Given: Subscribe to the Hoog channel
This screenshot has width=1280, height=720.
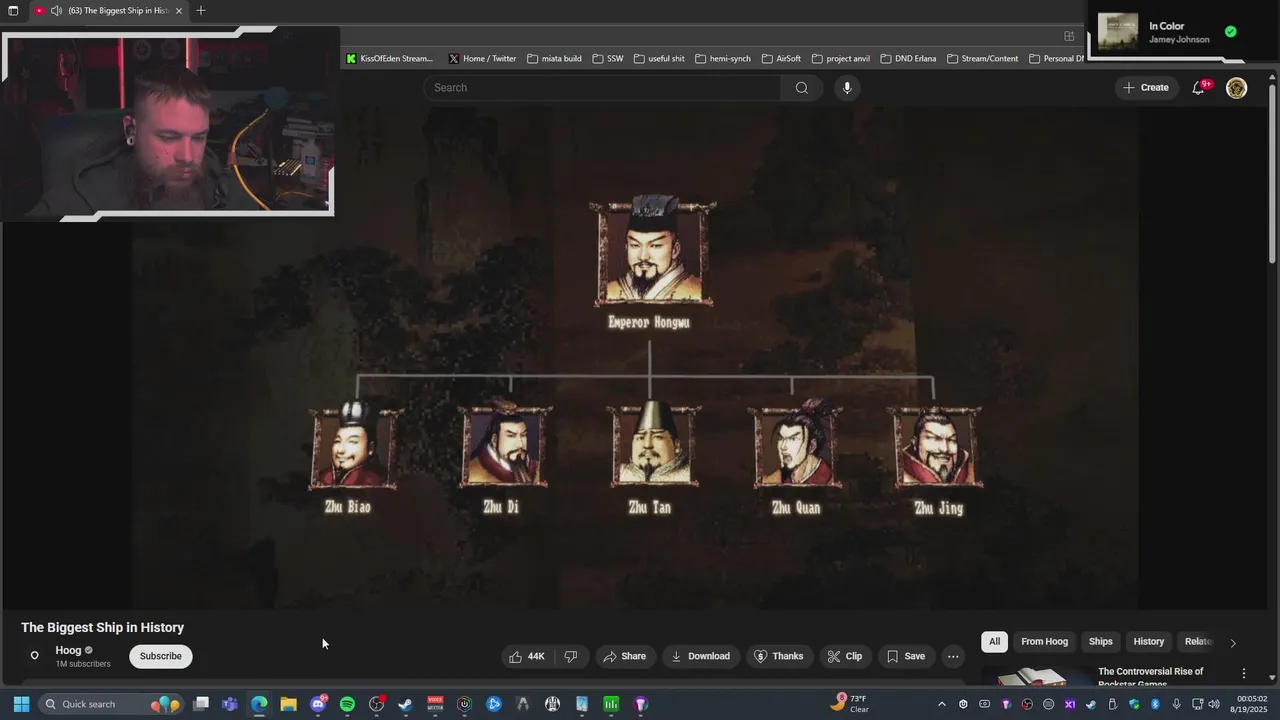Looking at the screenshot, I should 160,656.
